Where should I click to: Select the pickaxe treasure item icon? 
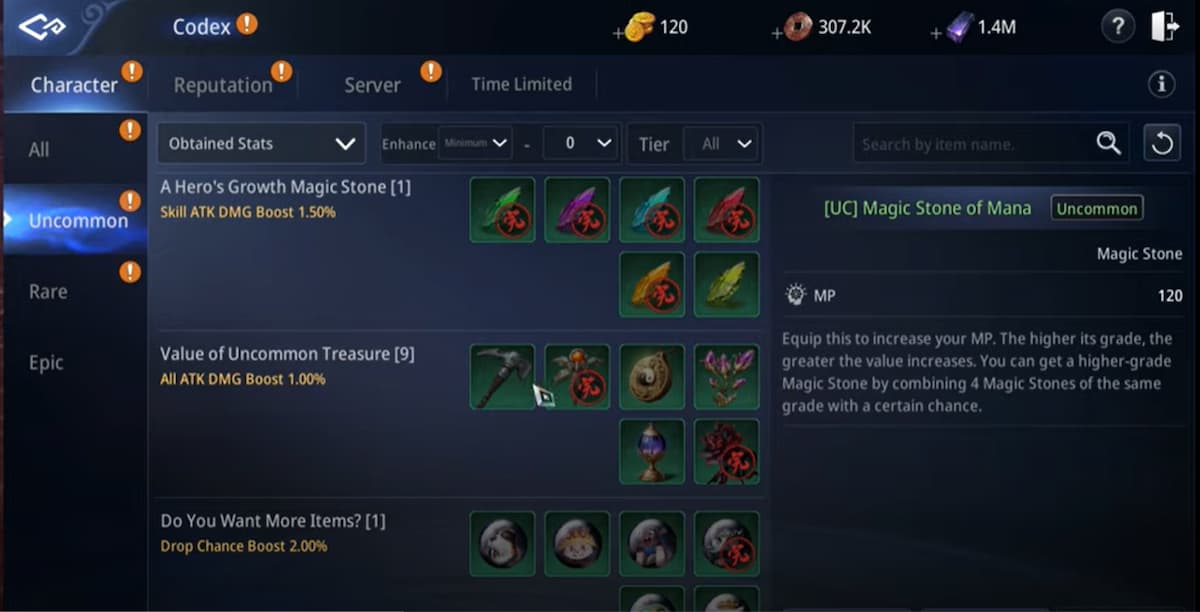click(x=502, y=377)
